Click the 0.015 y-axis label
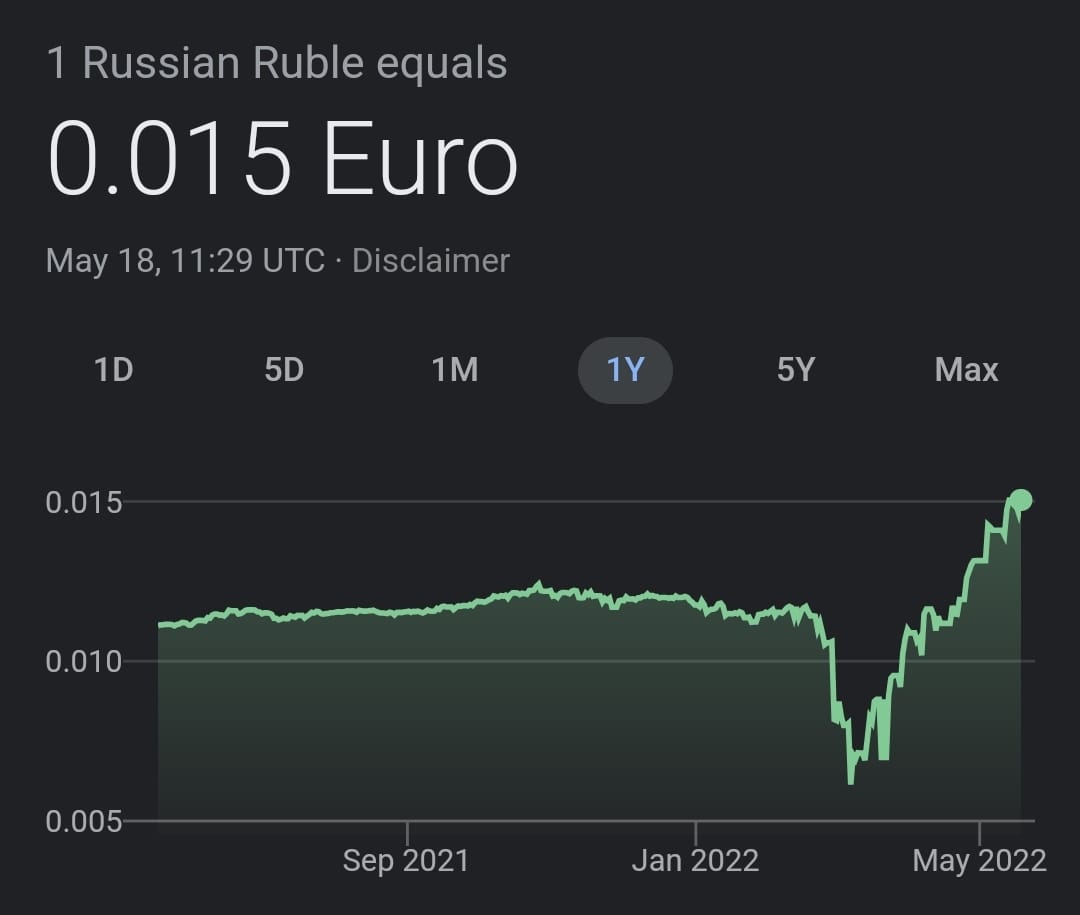The height and width of the screenshot is (915, 1080). click(x=83, y=502)
